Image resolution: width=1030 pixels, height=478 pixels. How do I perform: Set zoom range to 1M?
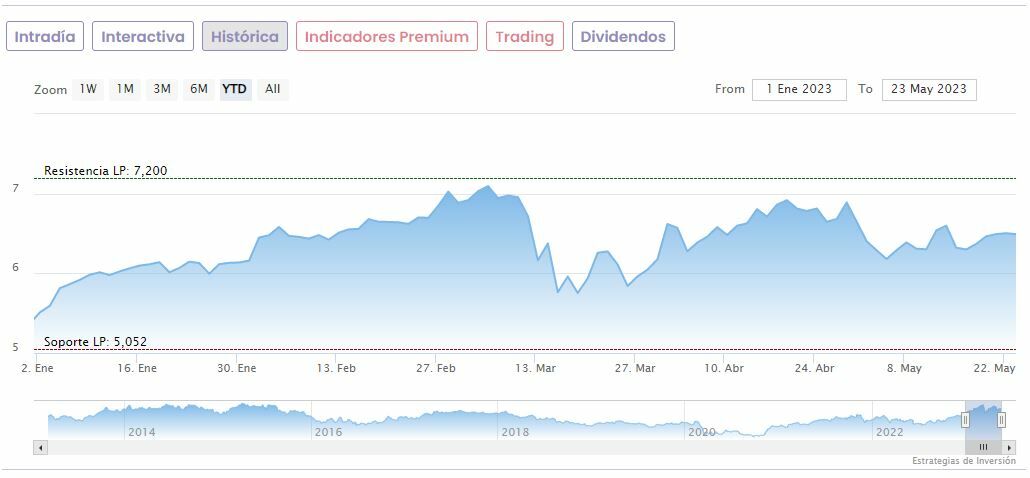[x=125, y=89]
